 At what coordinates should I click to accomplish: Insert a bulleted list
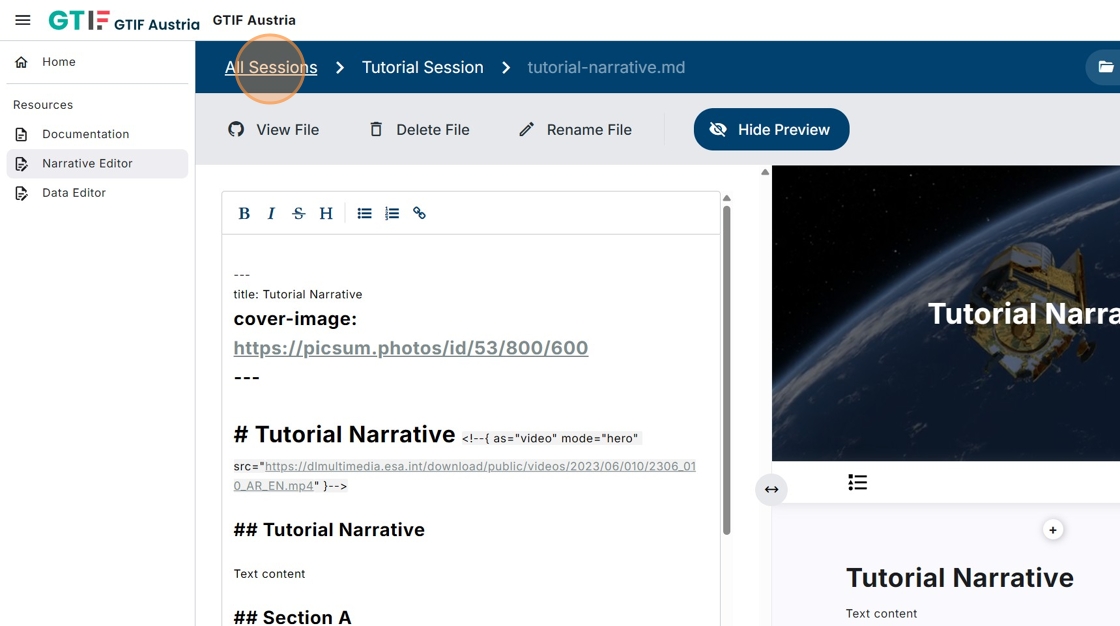coord(364,213)
